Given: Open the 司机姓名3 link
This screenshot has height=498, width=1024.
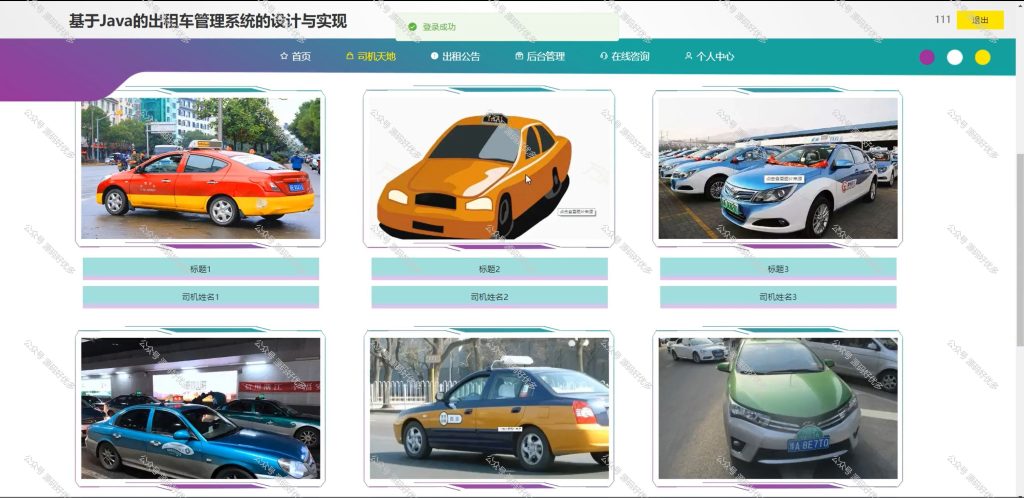Looking at the screenshot, I should click(x=778, y=297).
